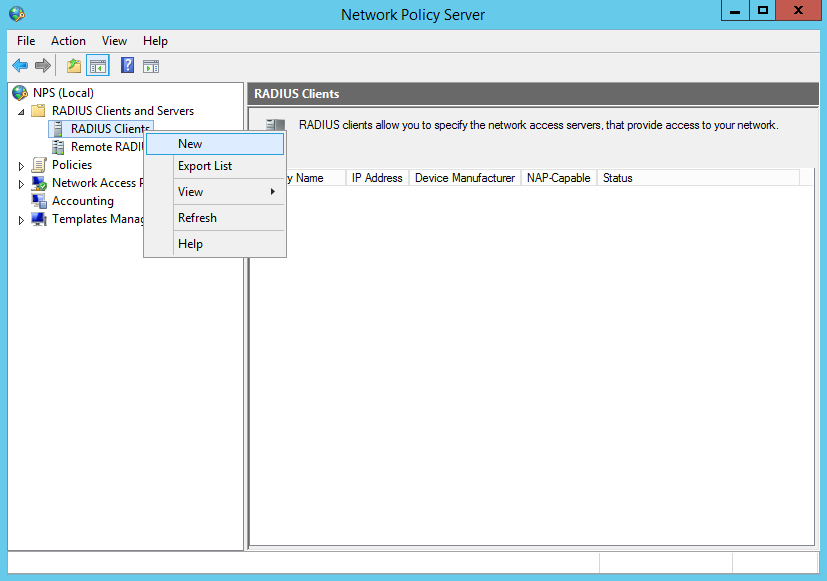Click the Device Manufacturer column header

[465, 178]
